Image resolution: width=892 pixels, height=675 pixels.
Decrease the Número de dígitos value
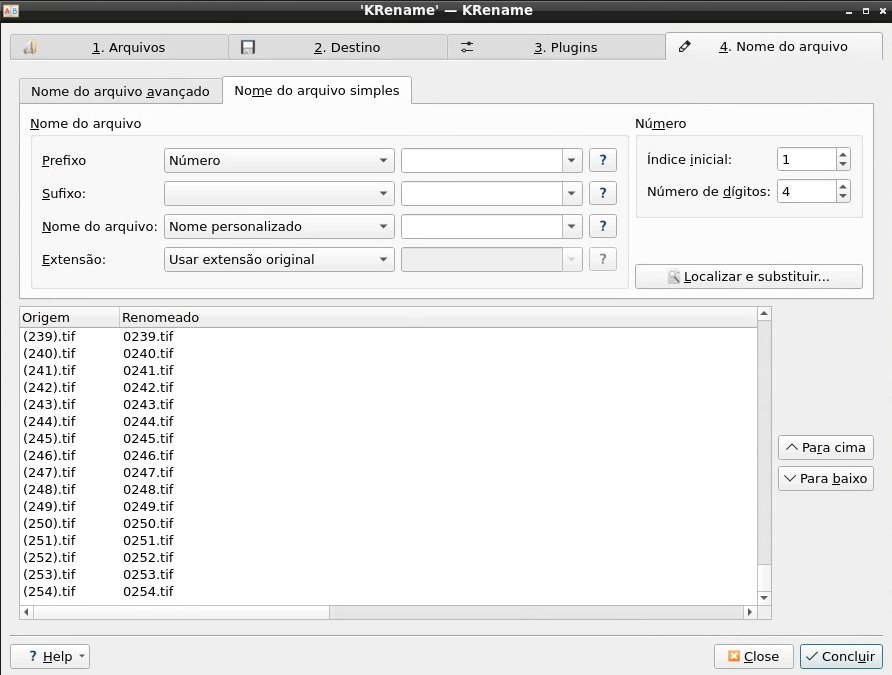click(x=843, y=196)
